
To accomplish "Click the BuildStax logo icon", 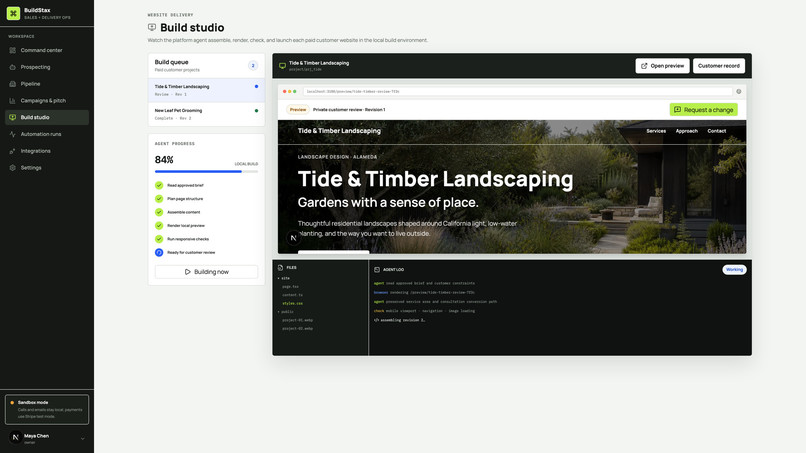I will point(13,13).
